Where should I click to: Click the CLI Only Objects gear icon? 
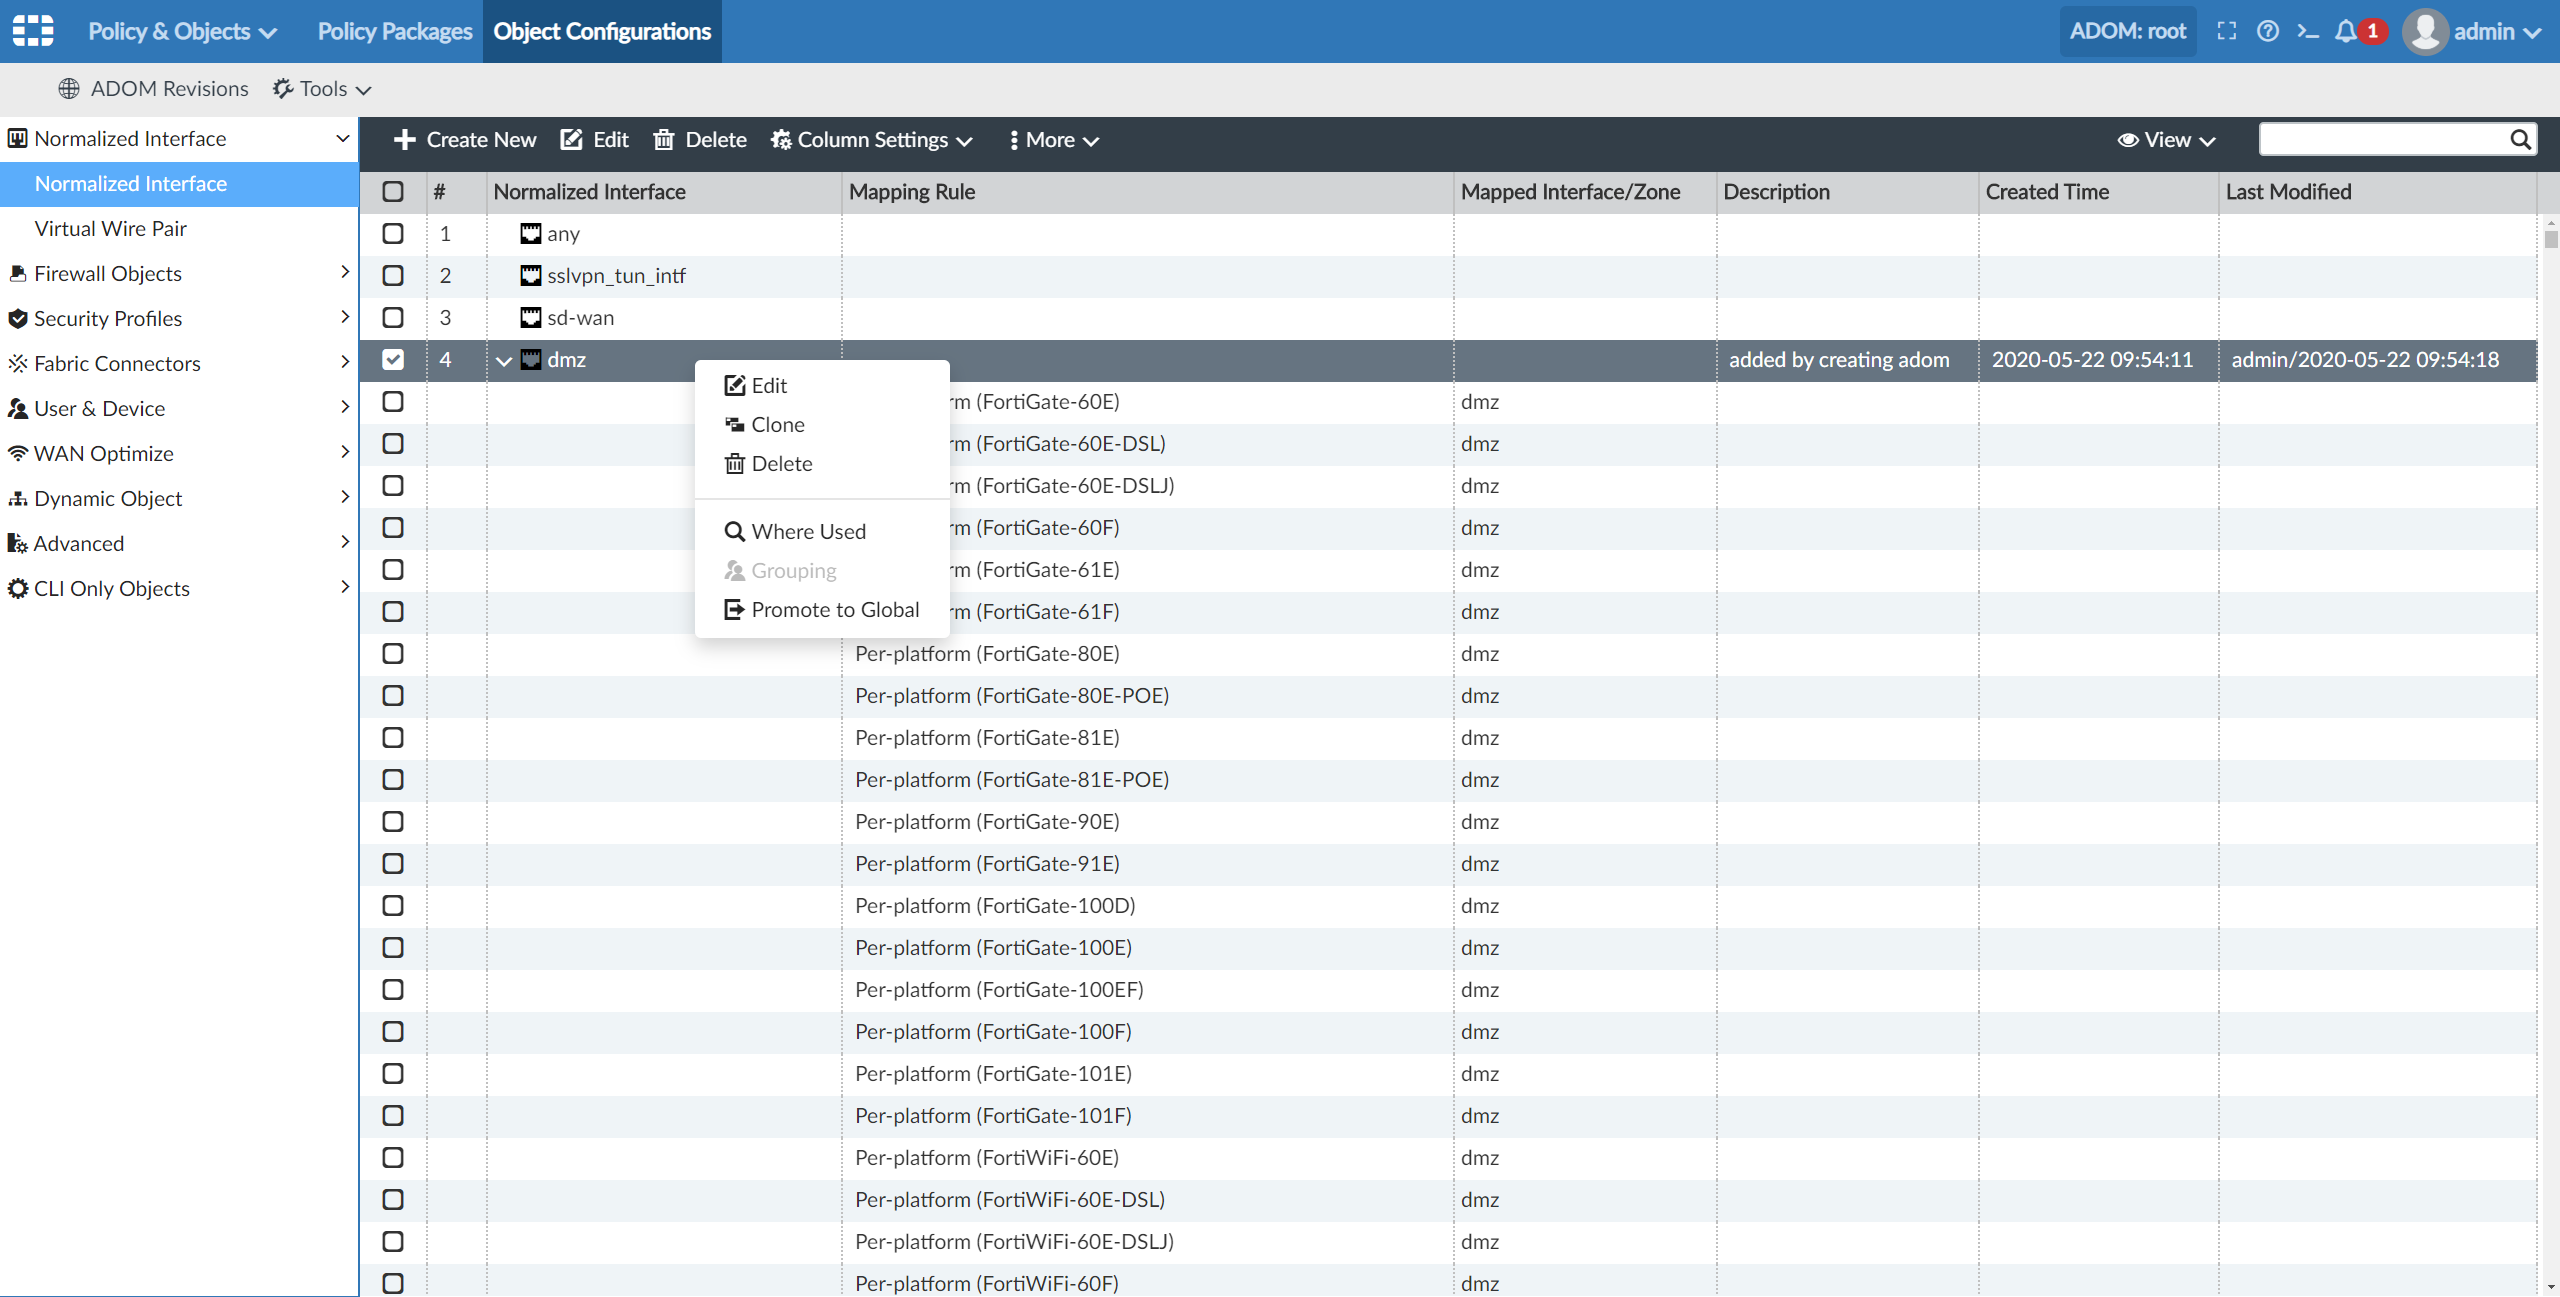click(18, 588)
